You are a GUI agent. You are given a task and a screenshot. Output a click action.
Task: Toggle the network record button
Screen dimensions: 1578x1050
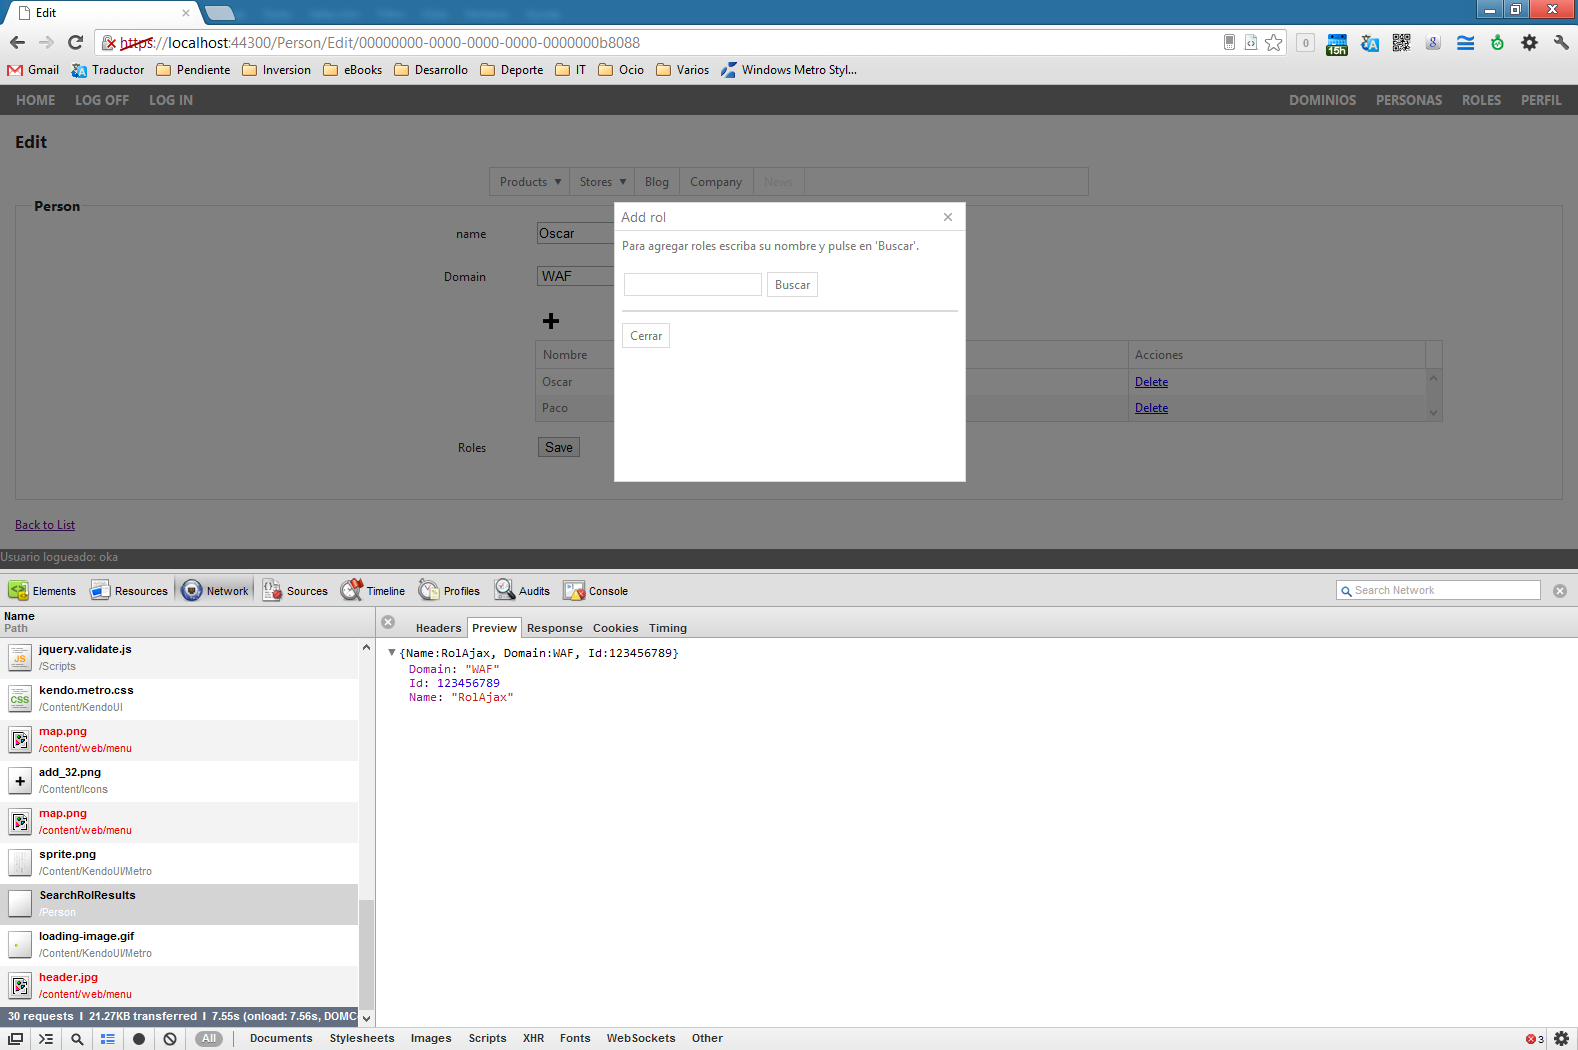point(139,1039)
